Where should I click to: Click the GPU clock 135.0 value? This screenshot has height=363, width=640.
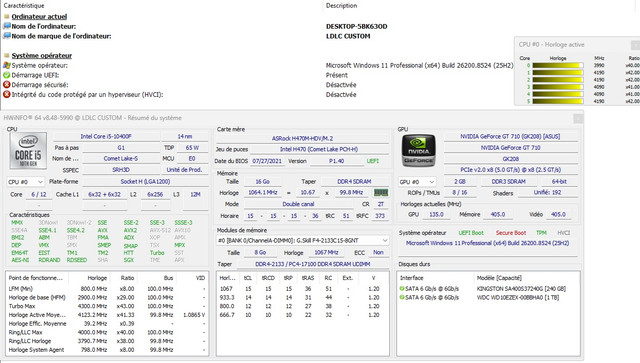(436, 214)
